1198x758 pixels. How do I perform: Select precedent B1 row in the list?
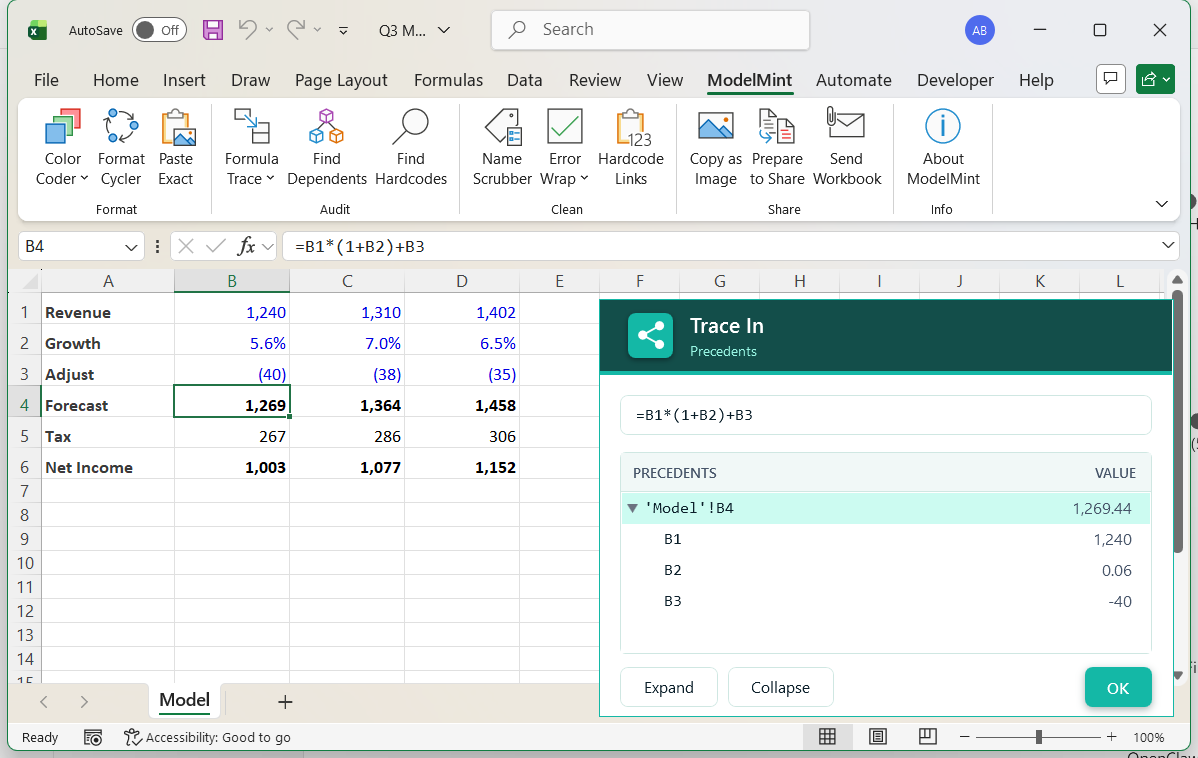pos(886,539)
